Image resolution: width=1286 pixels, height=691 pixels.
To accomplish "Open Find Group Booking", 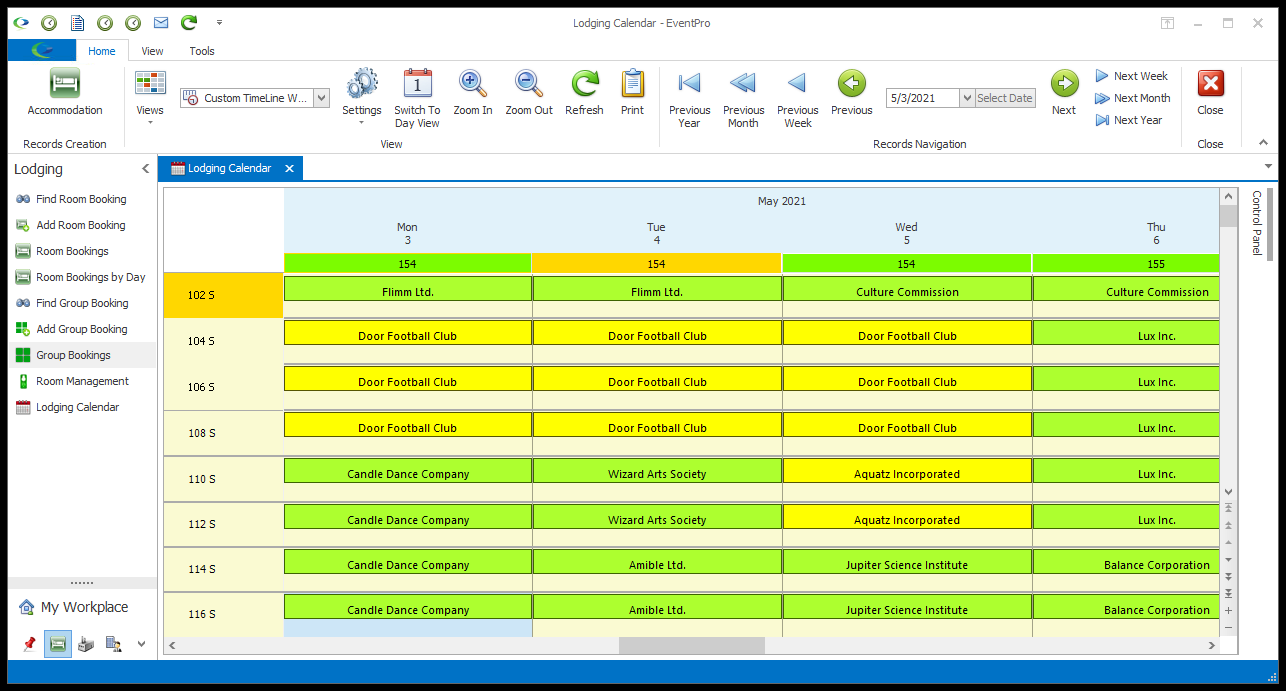I will coord(82,303).
